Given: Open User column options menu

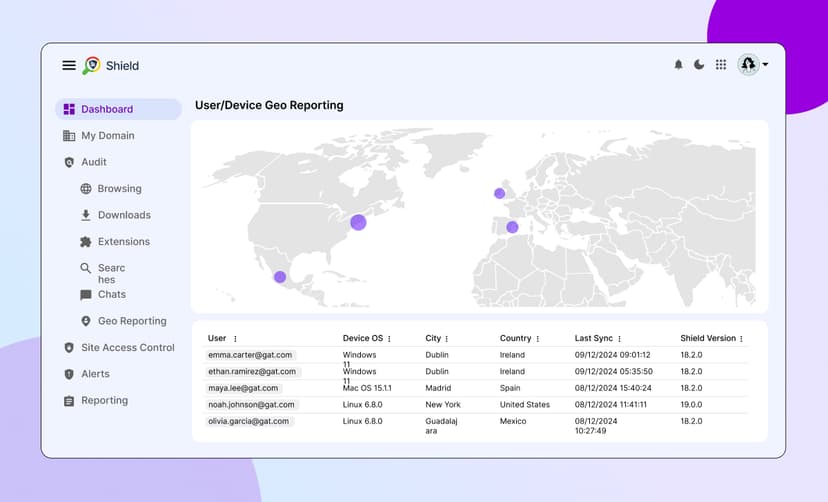Looking at the screenshot, I should [235, 339].
